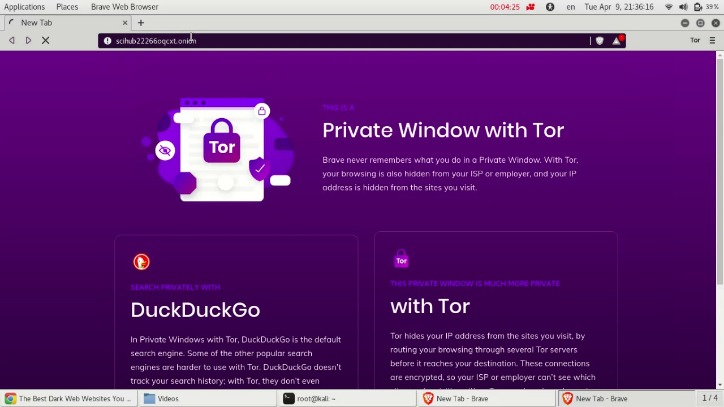Image resolution: width=724 pixels, height=407 pixels.
Task: Click the 1 / 4 workspace switcher
Action: click(710, 398)
